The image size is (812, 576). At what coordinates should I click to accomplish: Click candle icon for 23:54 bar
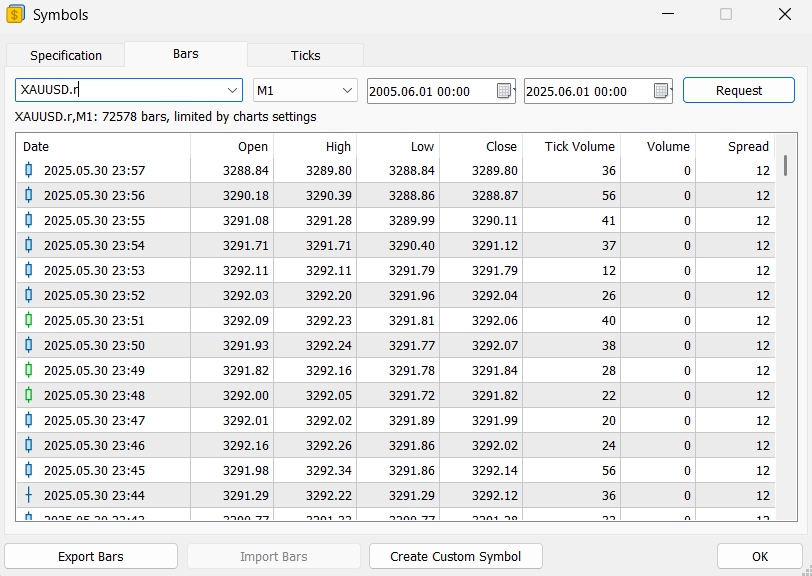click(29, 245)
